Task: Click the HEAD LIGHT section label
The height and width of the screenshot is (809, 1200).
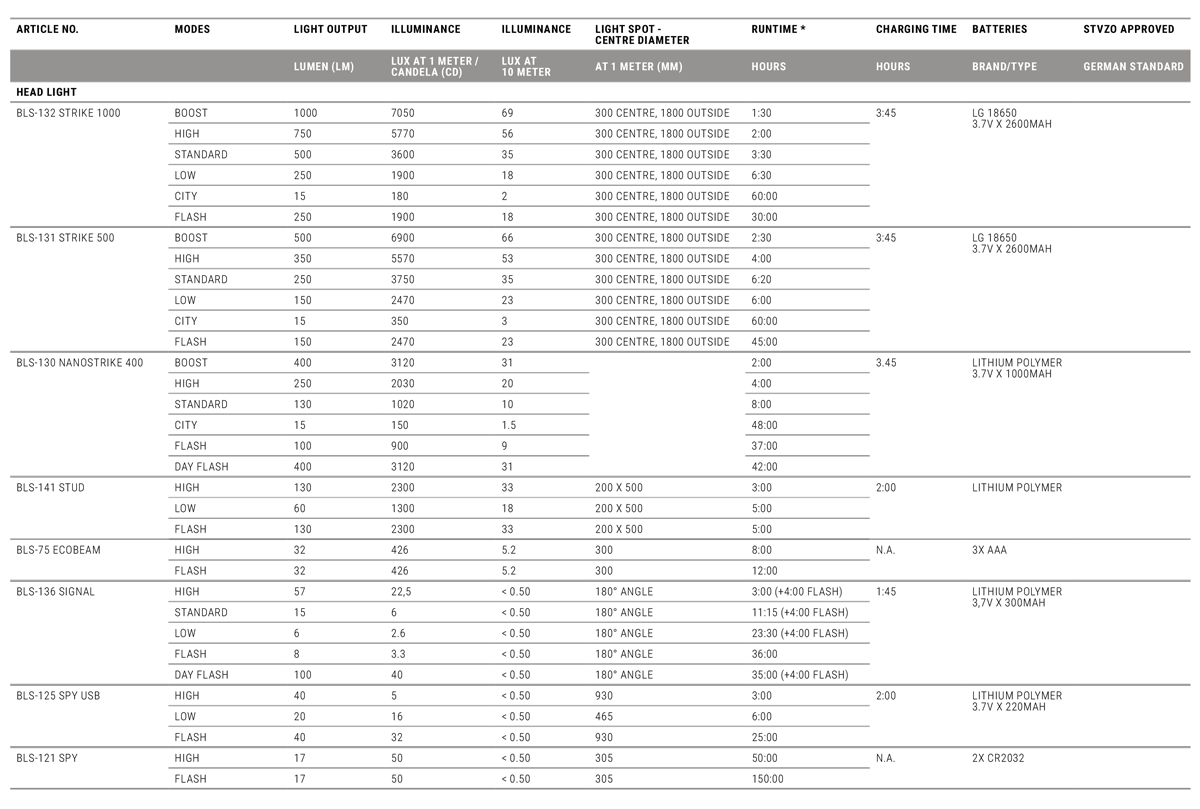Action: pyautogui.click(x=46, y=92)
